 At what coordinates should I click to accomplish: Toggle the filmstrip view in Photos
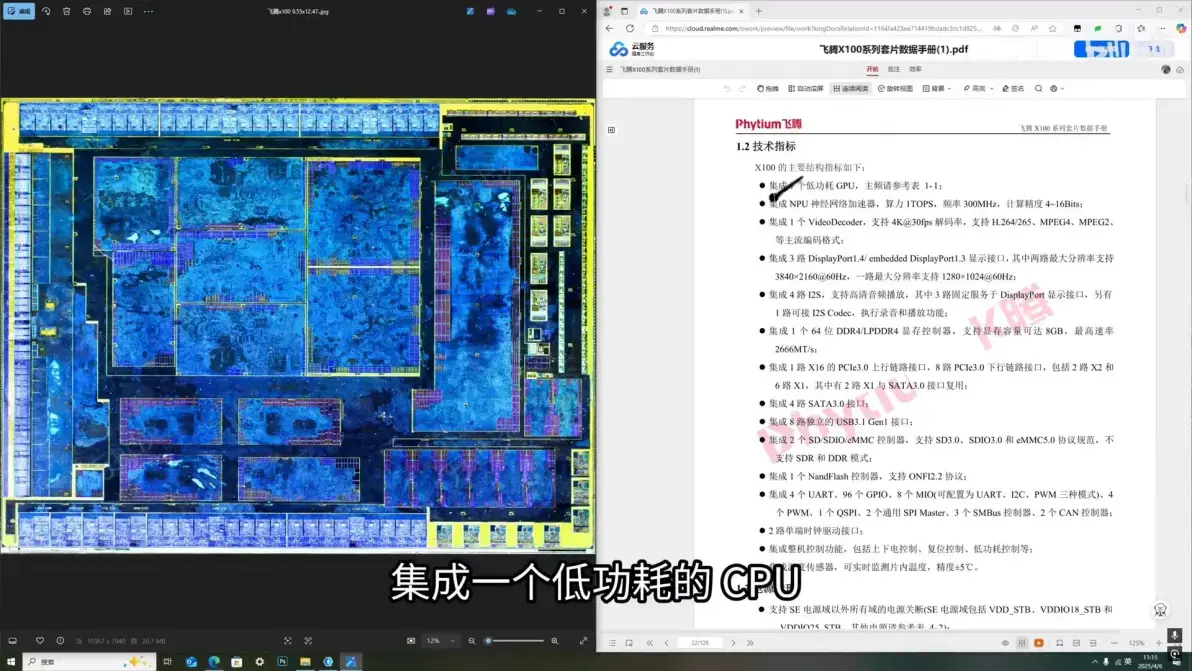coord(13,641)
